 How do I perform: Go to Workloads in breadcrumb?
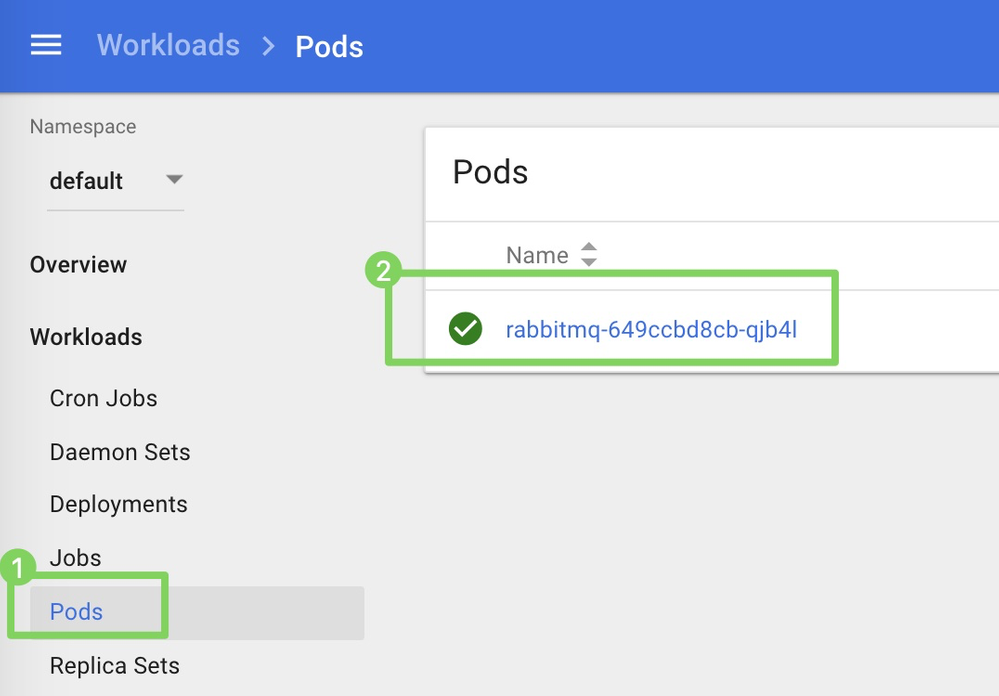pyautogui.click(x=168, y=46)
